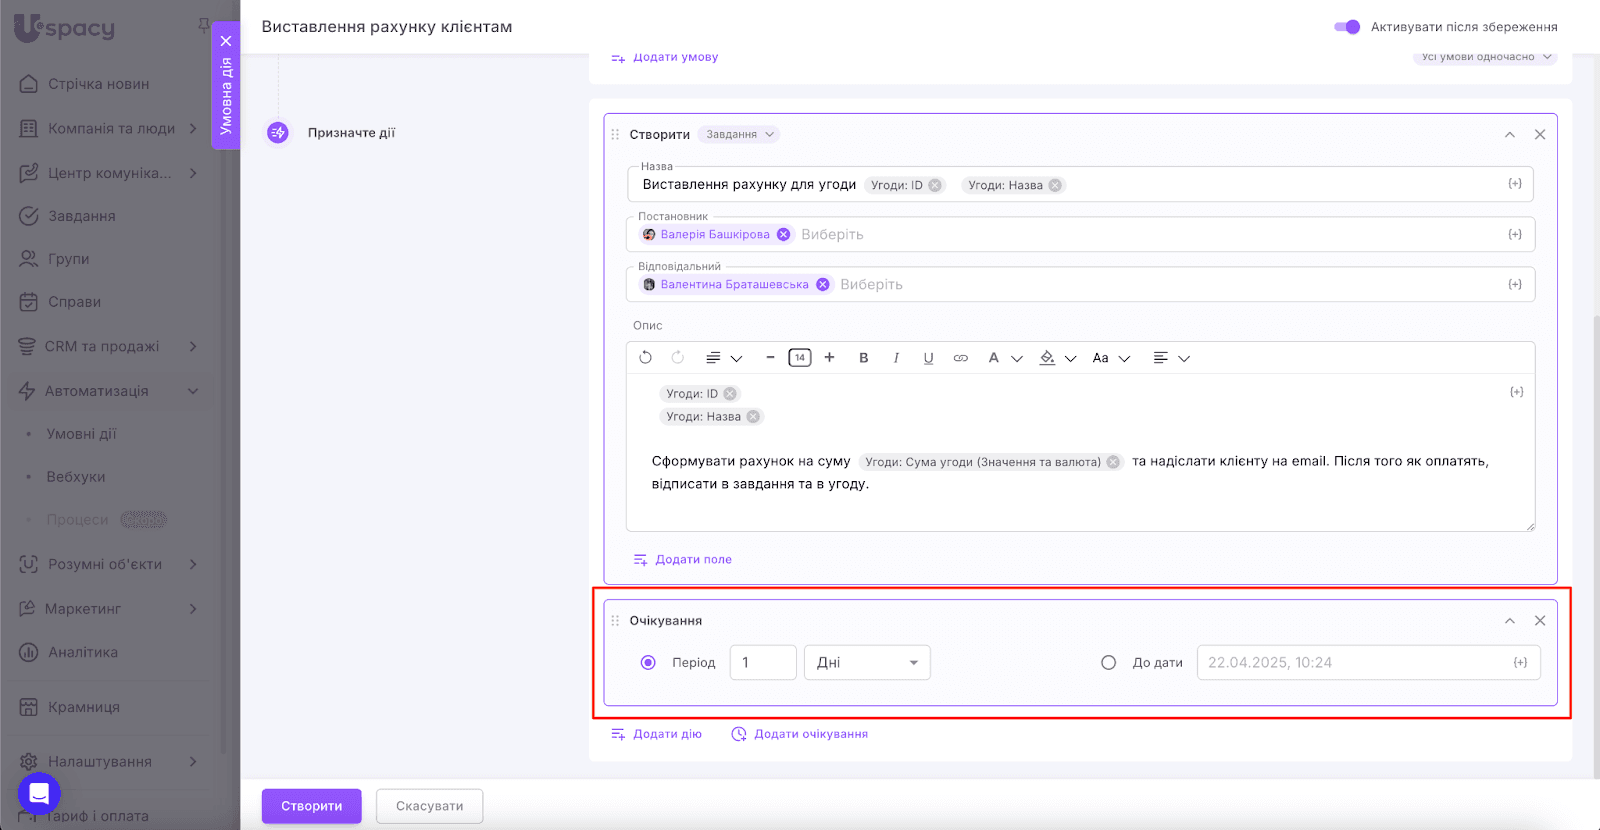Open the chat support bubble icon
1600x830 pixels.
39,794
